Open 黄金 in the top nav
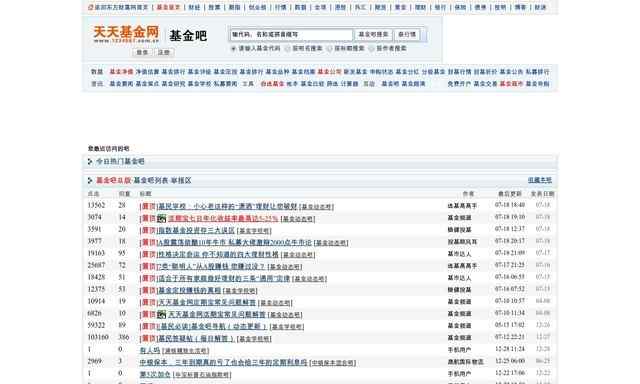This screenshot has height=384, width=640. tap(400, 7)
